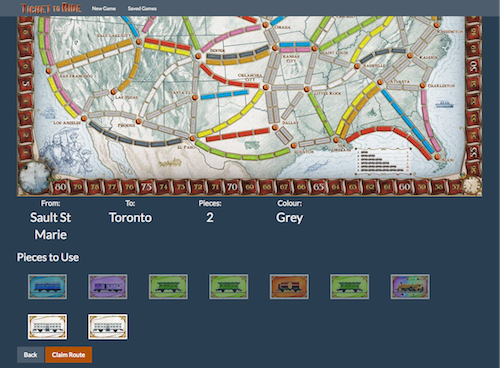Click the Kansas City marker
This screenshot has height=368, width=500.
pos(275,48)
